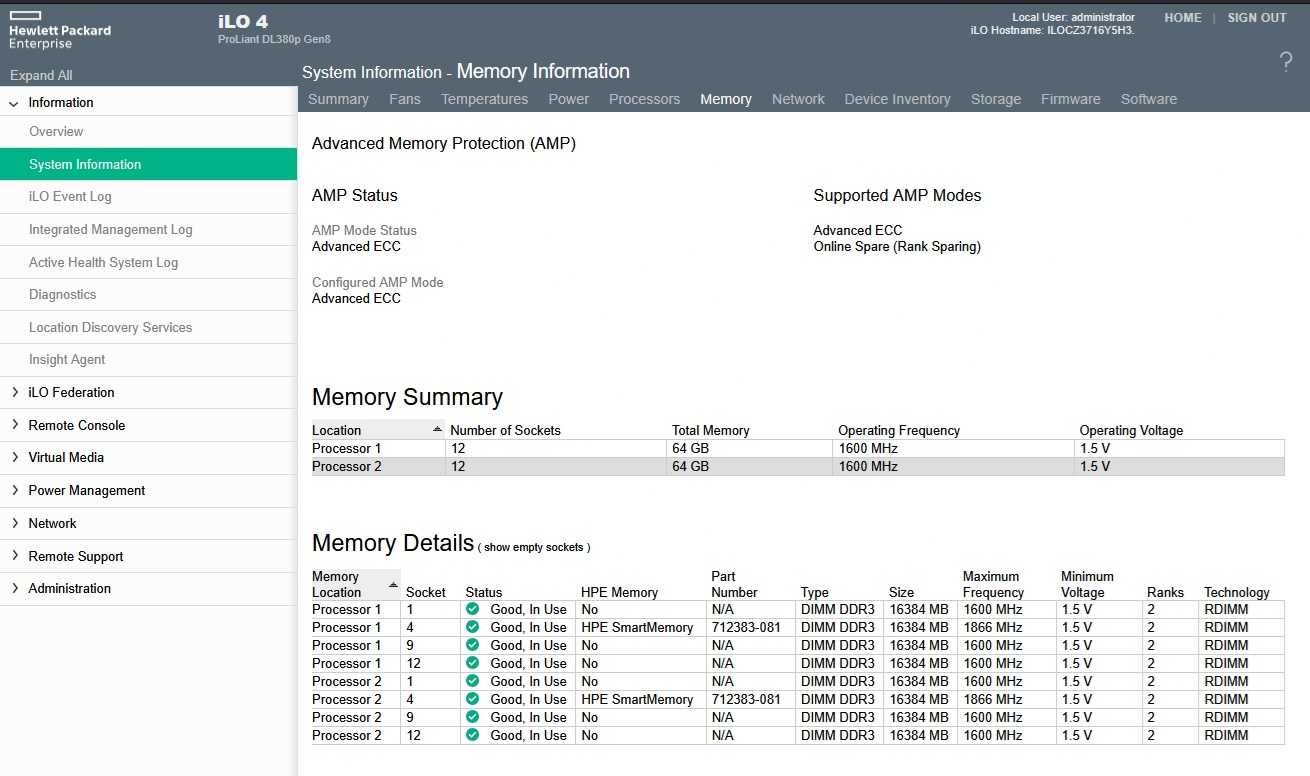Switch to the Summary tab

point(338,99)
